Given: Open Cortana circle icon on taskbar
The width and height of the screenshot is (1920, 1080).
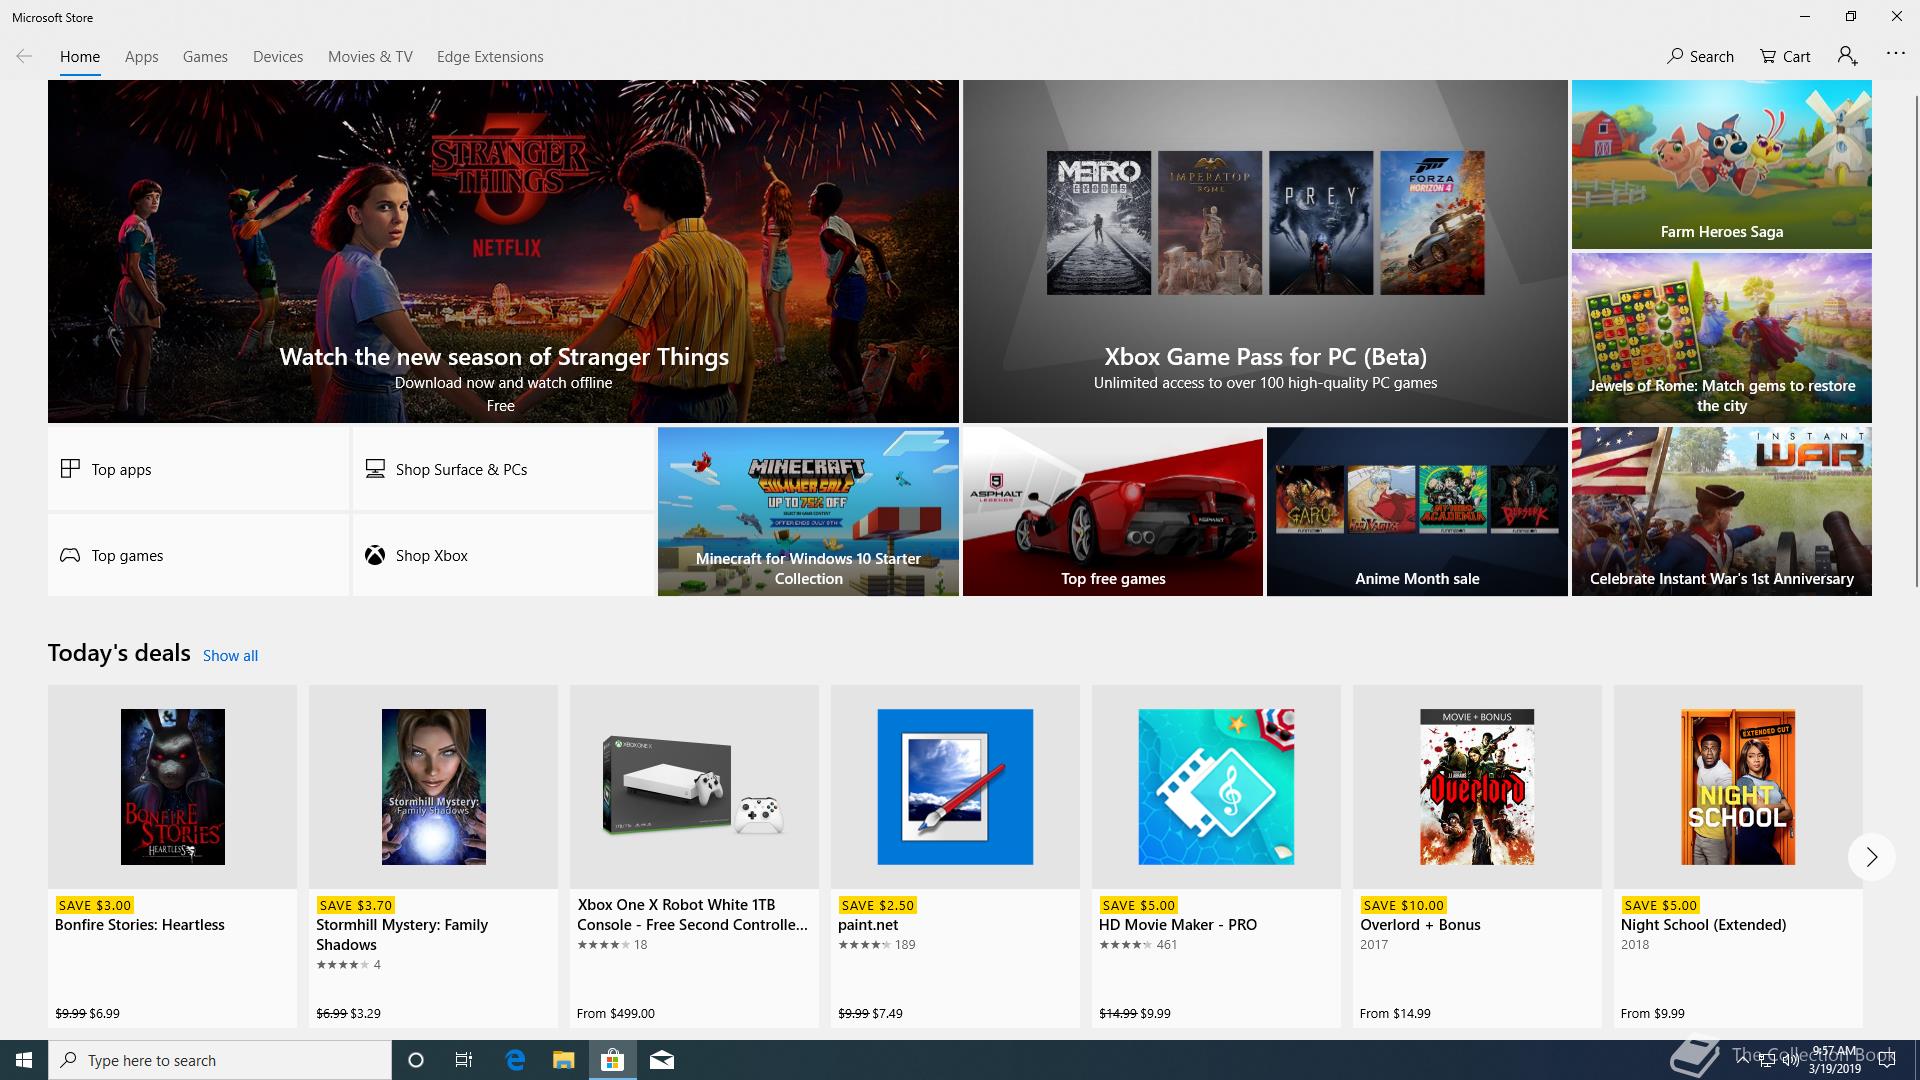Looking at the screenshot, I should pyautogui.click(x=416, y=1060).
